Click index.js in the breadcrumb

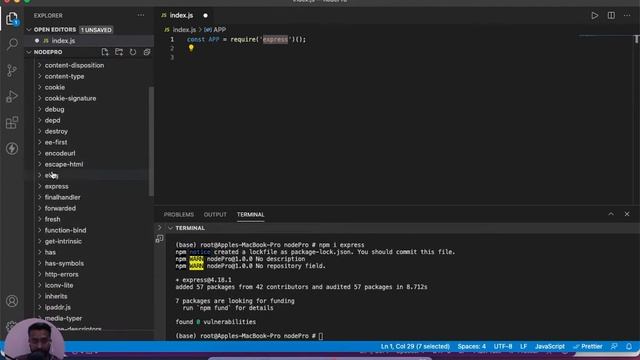[x=184, y=29]
